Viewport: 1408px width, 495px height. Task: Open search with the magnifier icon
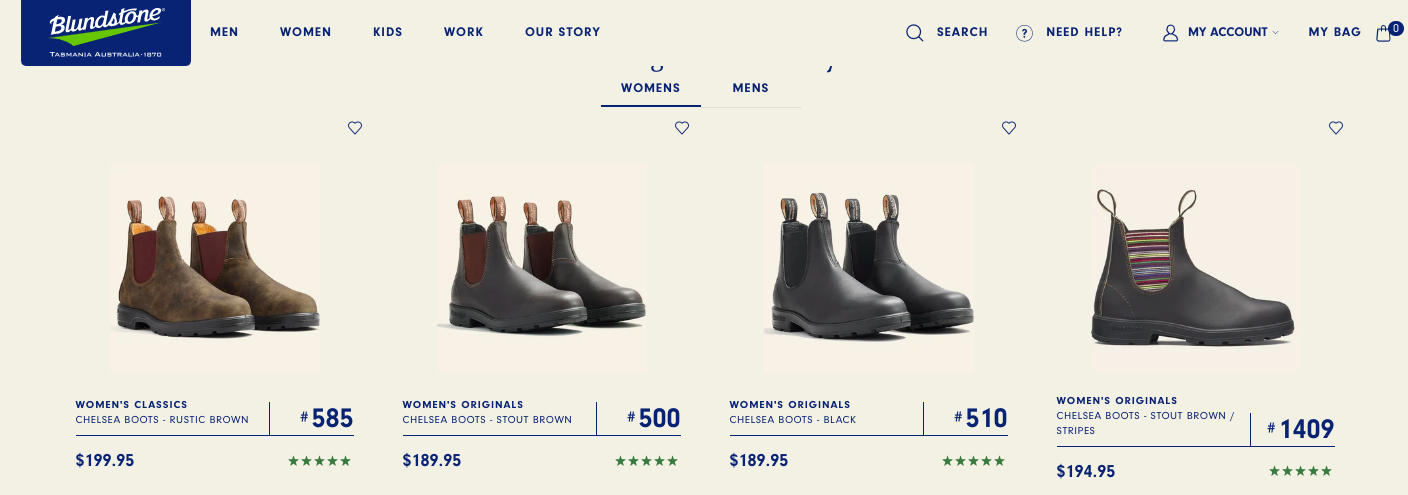pyautogui.click(x=914, y=33)
